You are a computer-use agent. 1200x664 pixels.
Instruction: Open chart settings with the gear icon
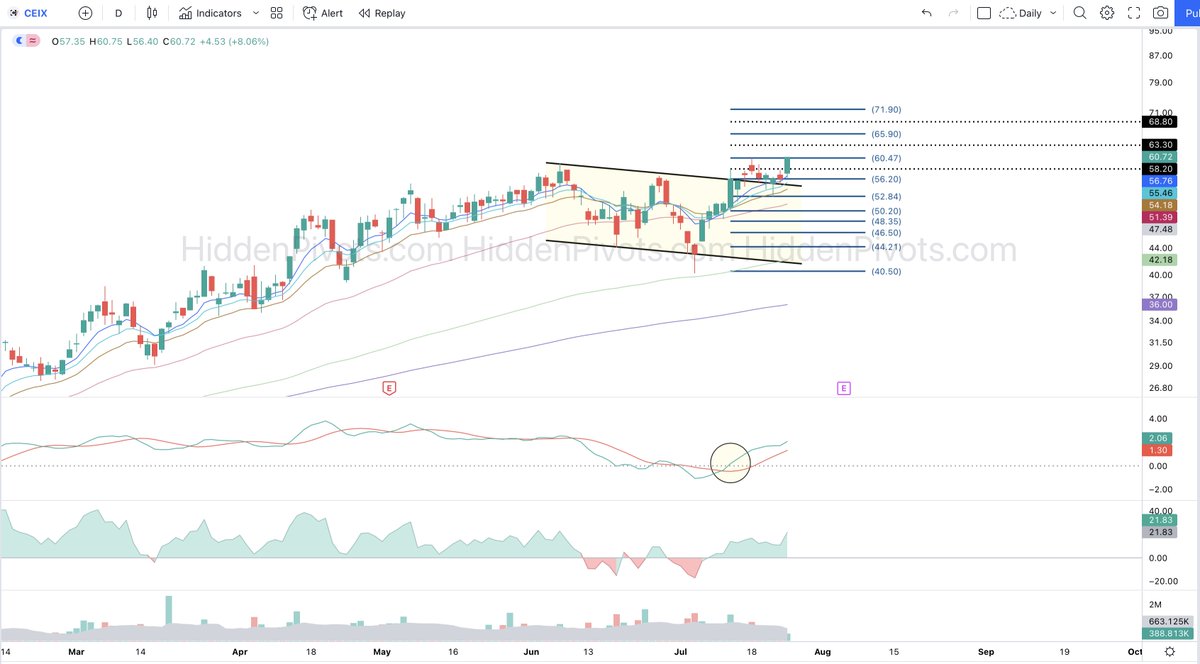click(x=1106, y=13)
